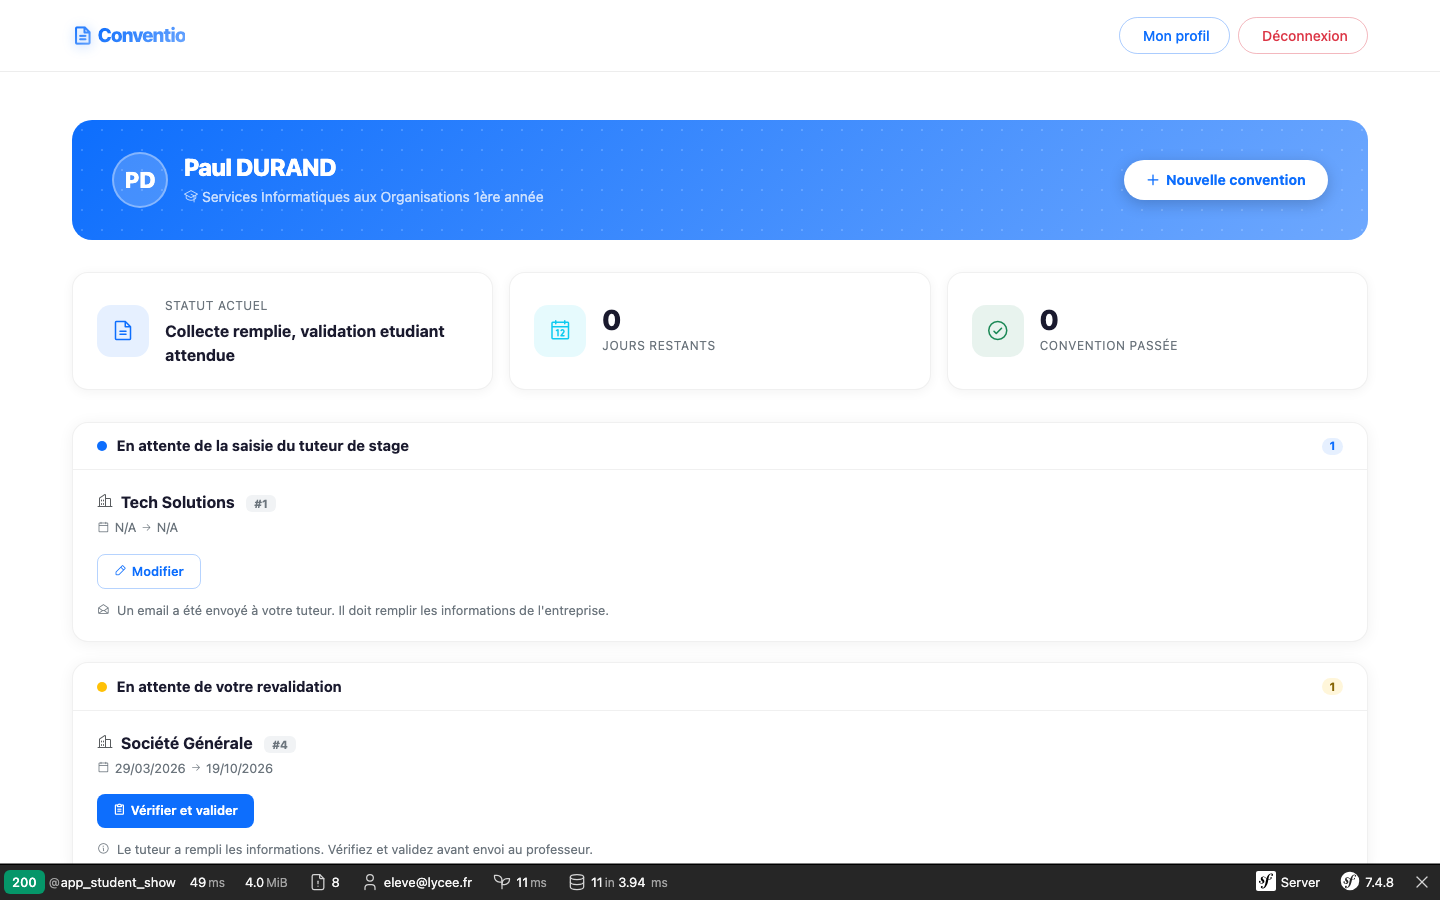Open the 4.0 MiB memory panel
This screenshot has width=1440, height=900.
coord(266,882)
